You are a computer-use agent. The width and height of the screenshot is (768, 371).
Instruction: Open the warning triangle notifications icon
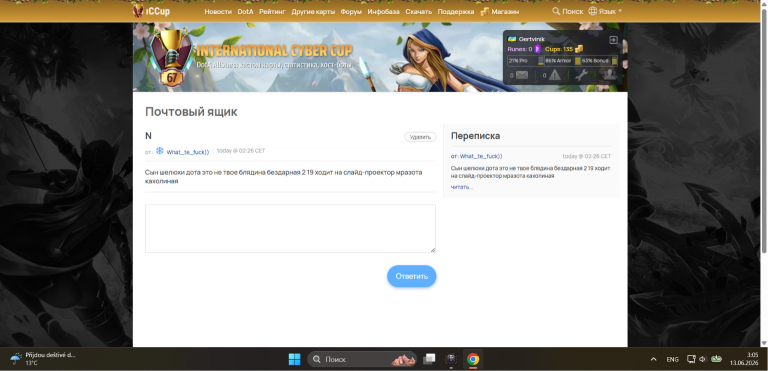[x=554, y=75]
